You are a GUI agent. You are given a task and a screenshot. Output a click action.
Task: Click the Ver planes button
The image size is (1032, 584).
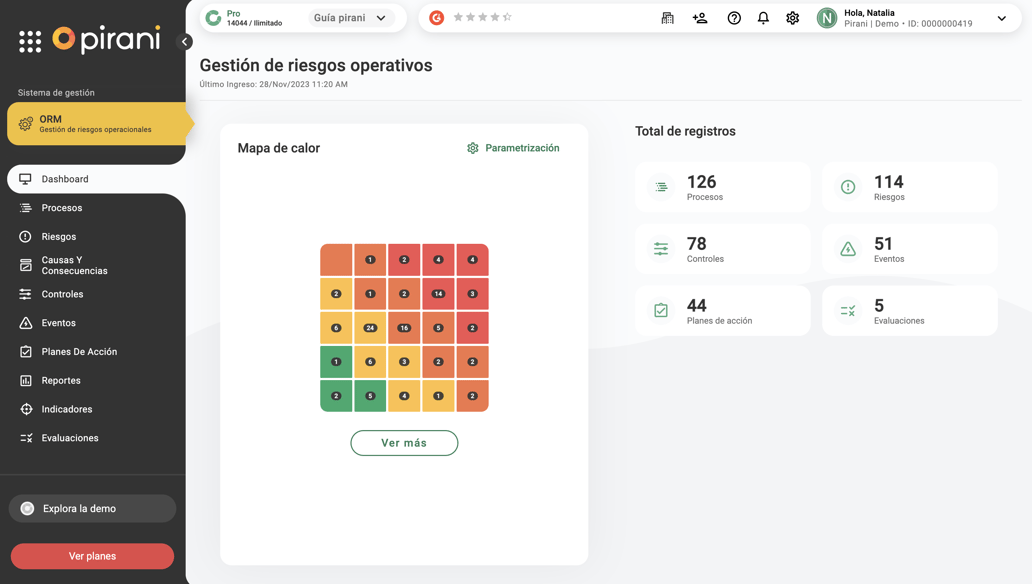92,556
